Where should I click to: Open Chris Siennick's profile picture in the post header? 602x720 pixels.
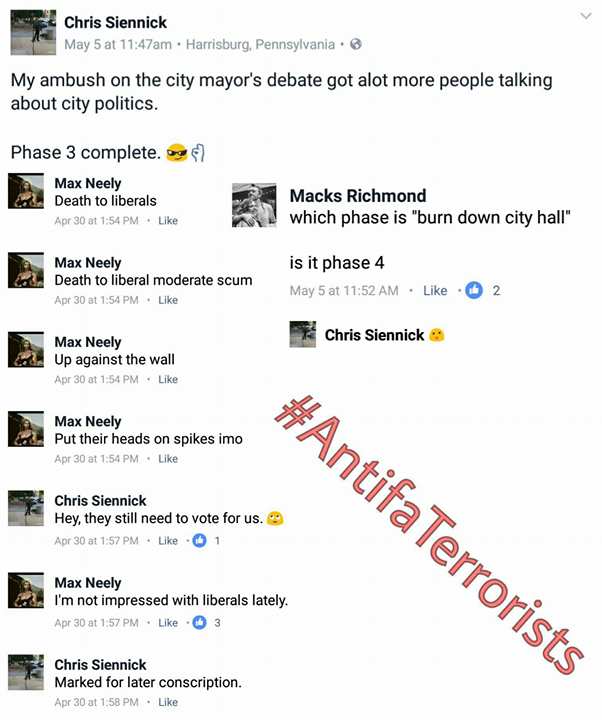[33, 33]
